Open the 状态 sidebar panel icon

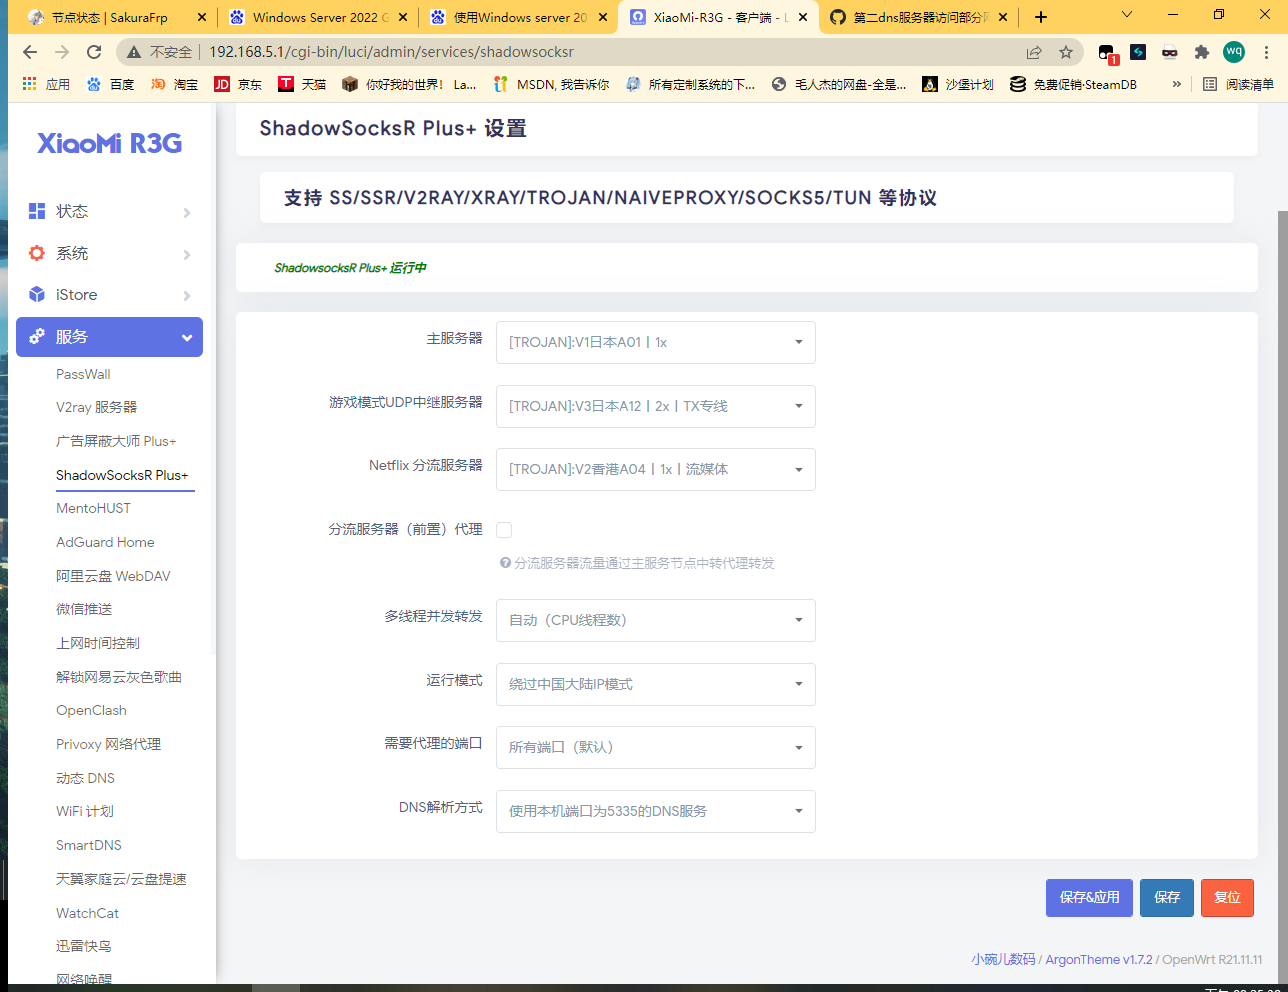coord(37,211)
